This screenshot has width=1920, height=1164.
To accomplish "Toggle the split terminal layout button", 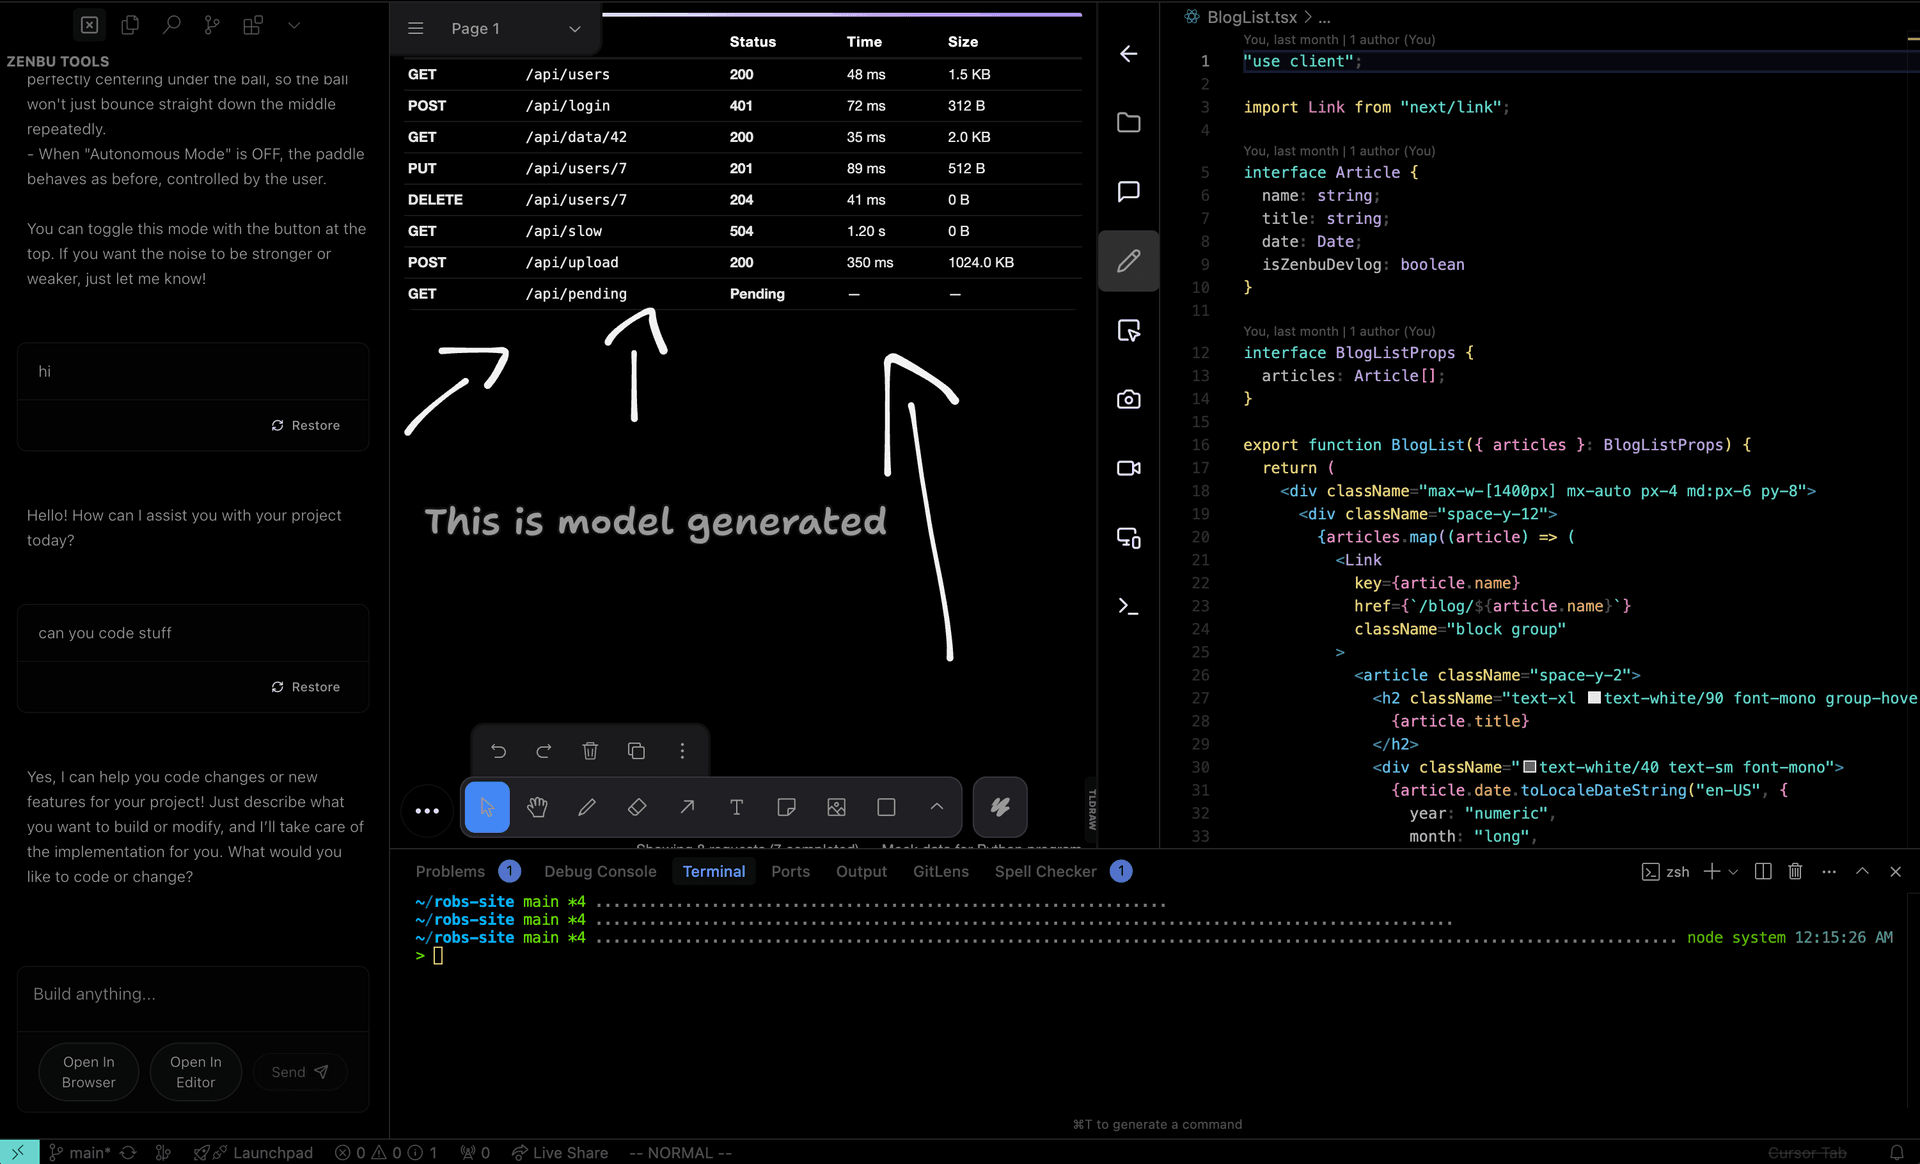I will (1763, 872).
